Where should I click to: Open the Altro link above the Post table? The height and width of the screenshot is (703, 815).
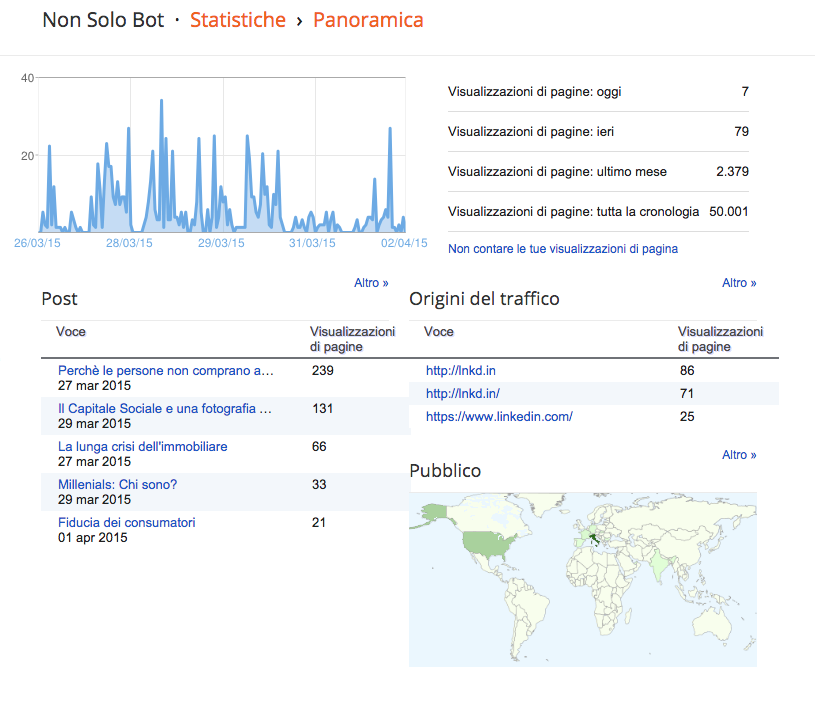371,283
